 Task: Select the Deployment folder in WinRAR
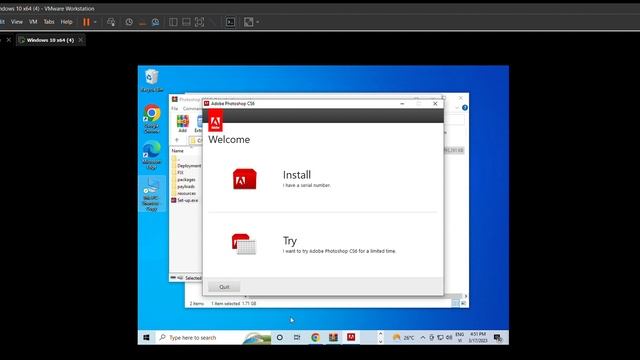[x=186, y=166]
